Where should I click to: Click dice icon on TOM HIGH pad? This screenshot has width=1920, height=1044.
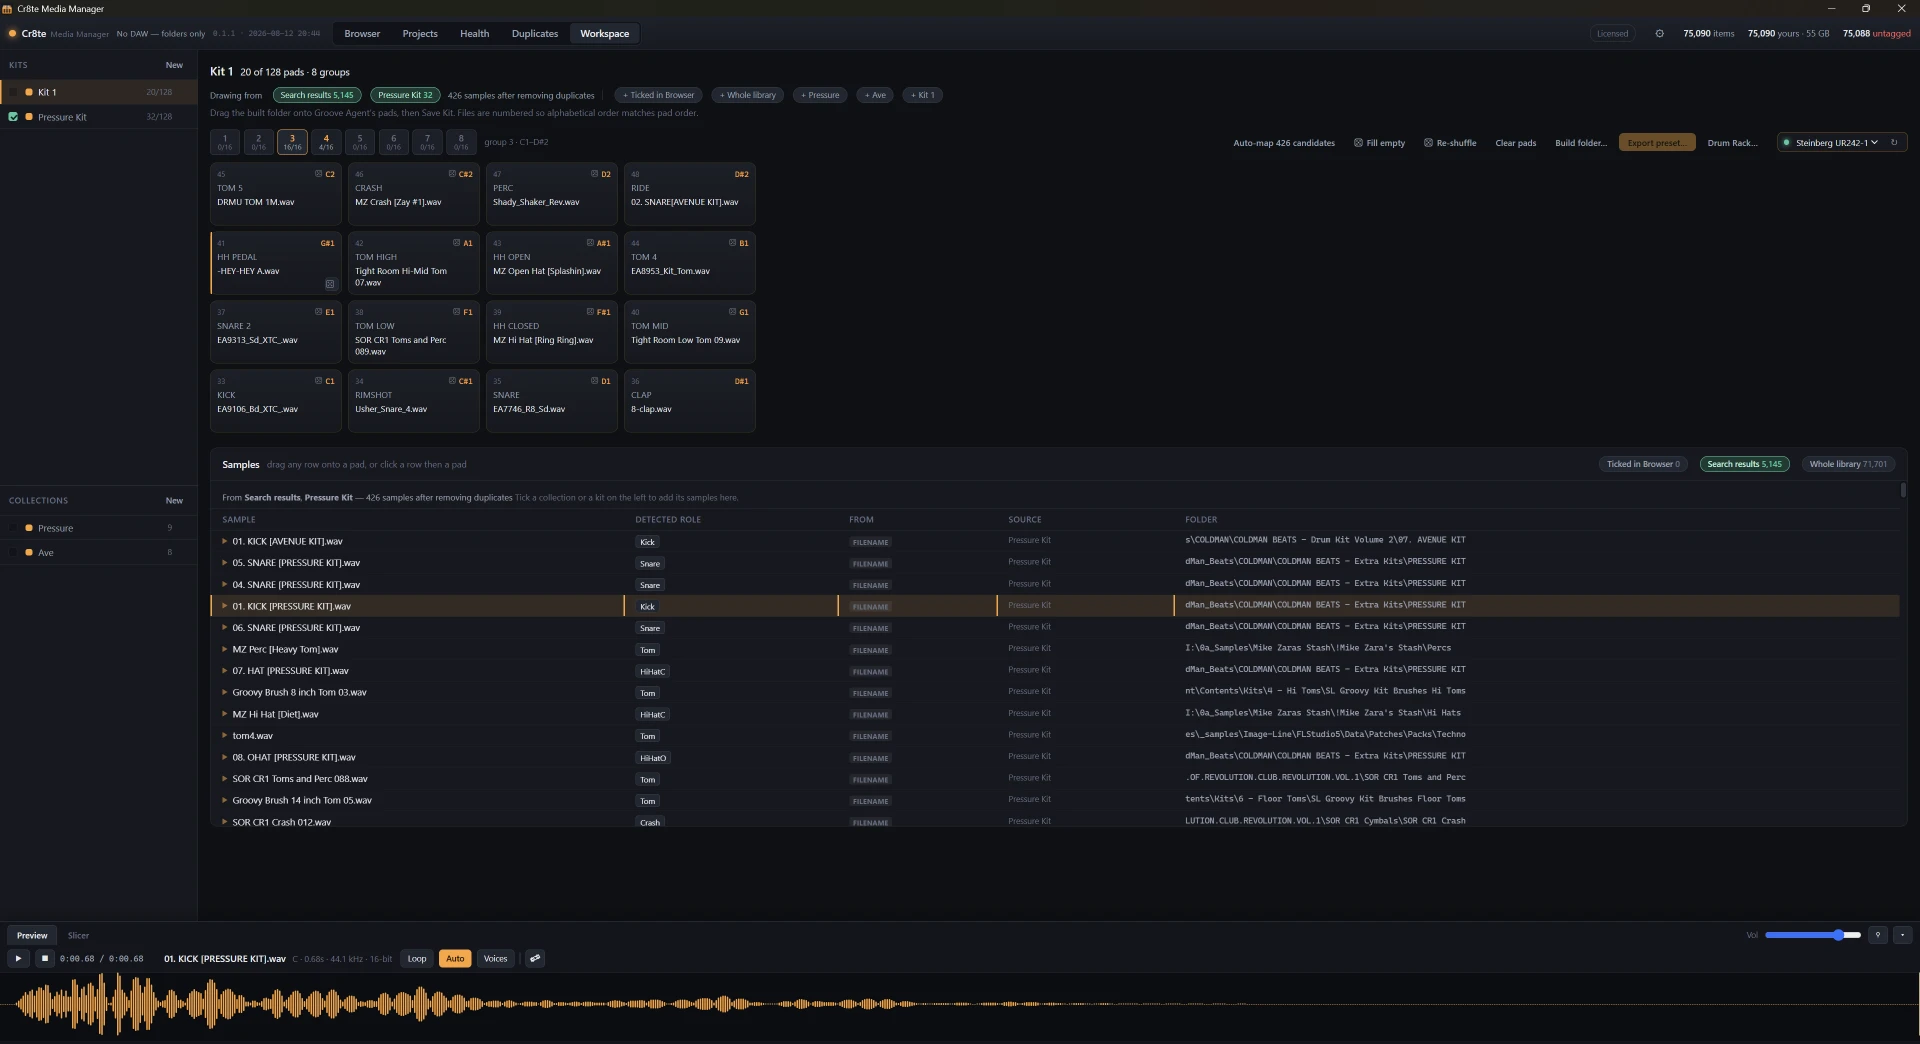tap(456, 243)
